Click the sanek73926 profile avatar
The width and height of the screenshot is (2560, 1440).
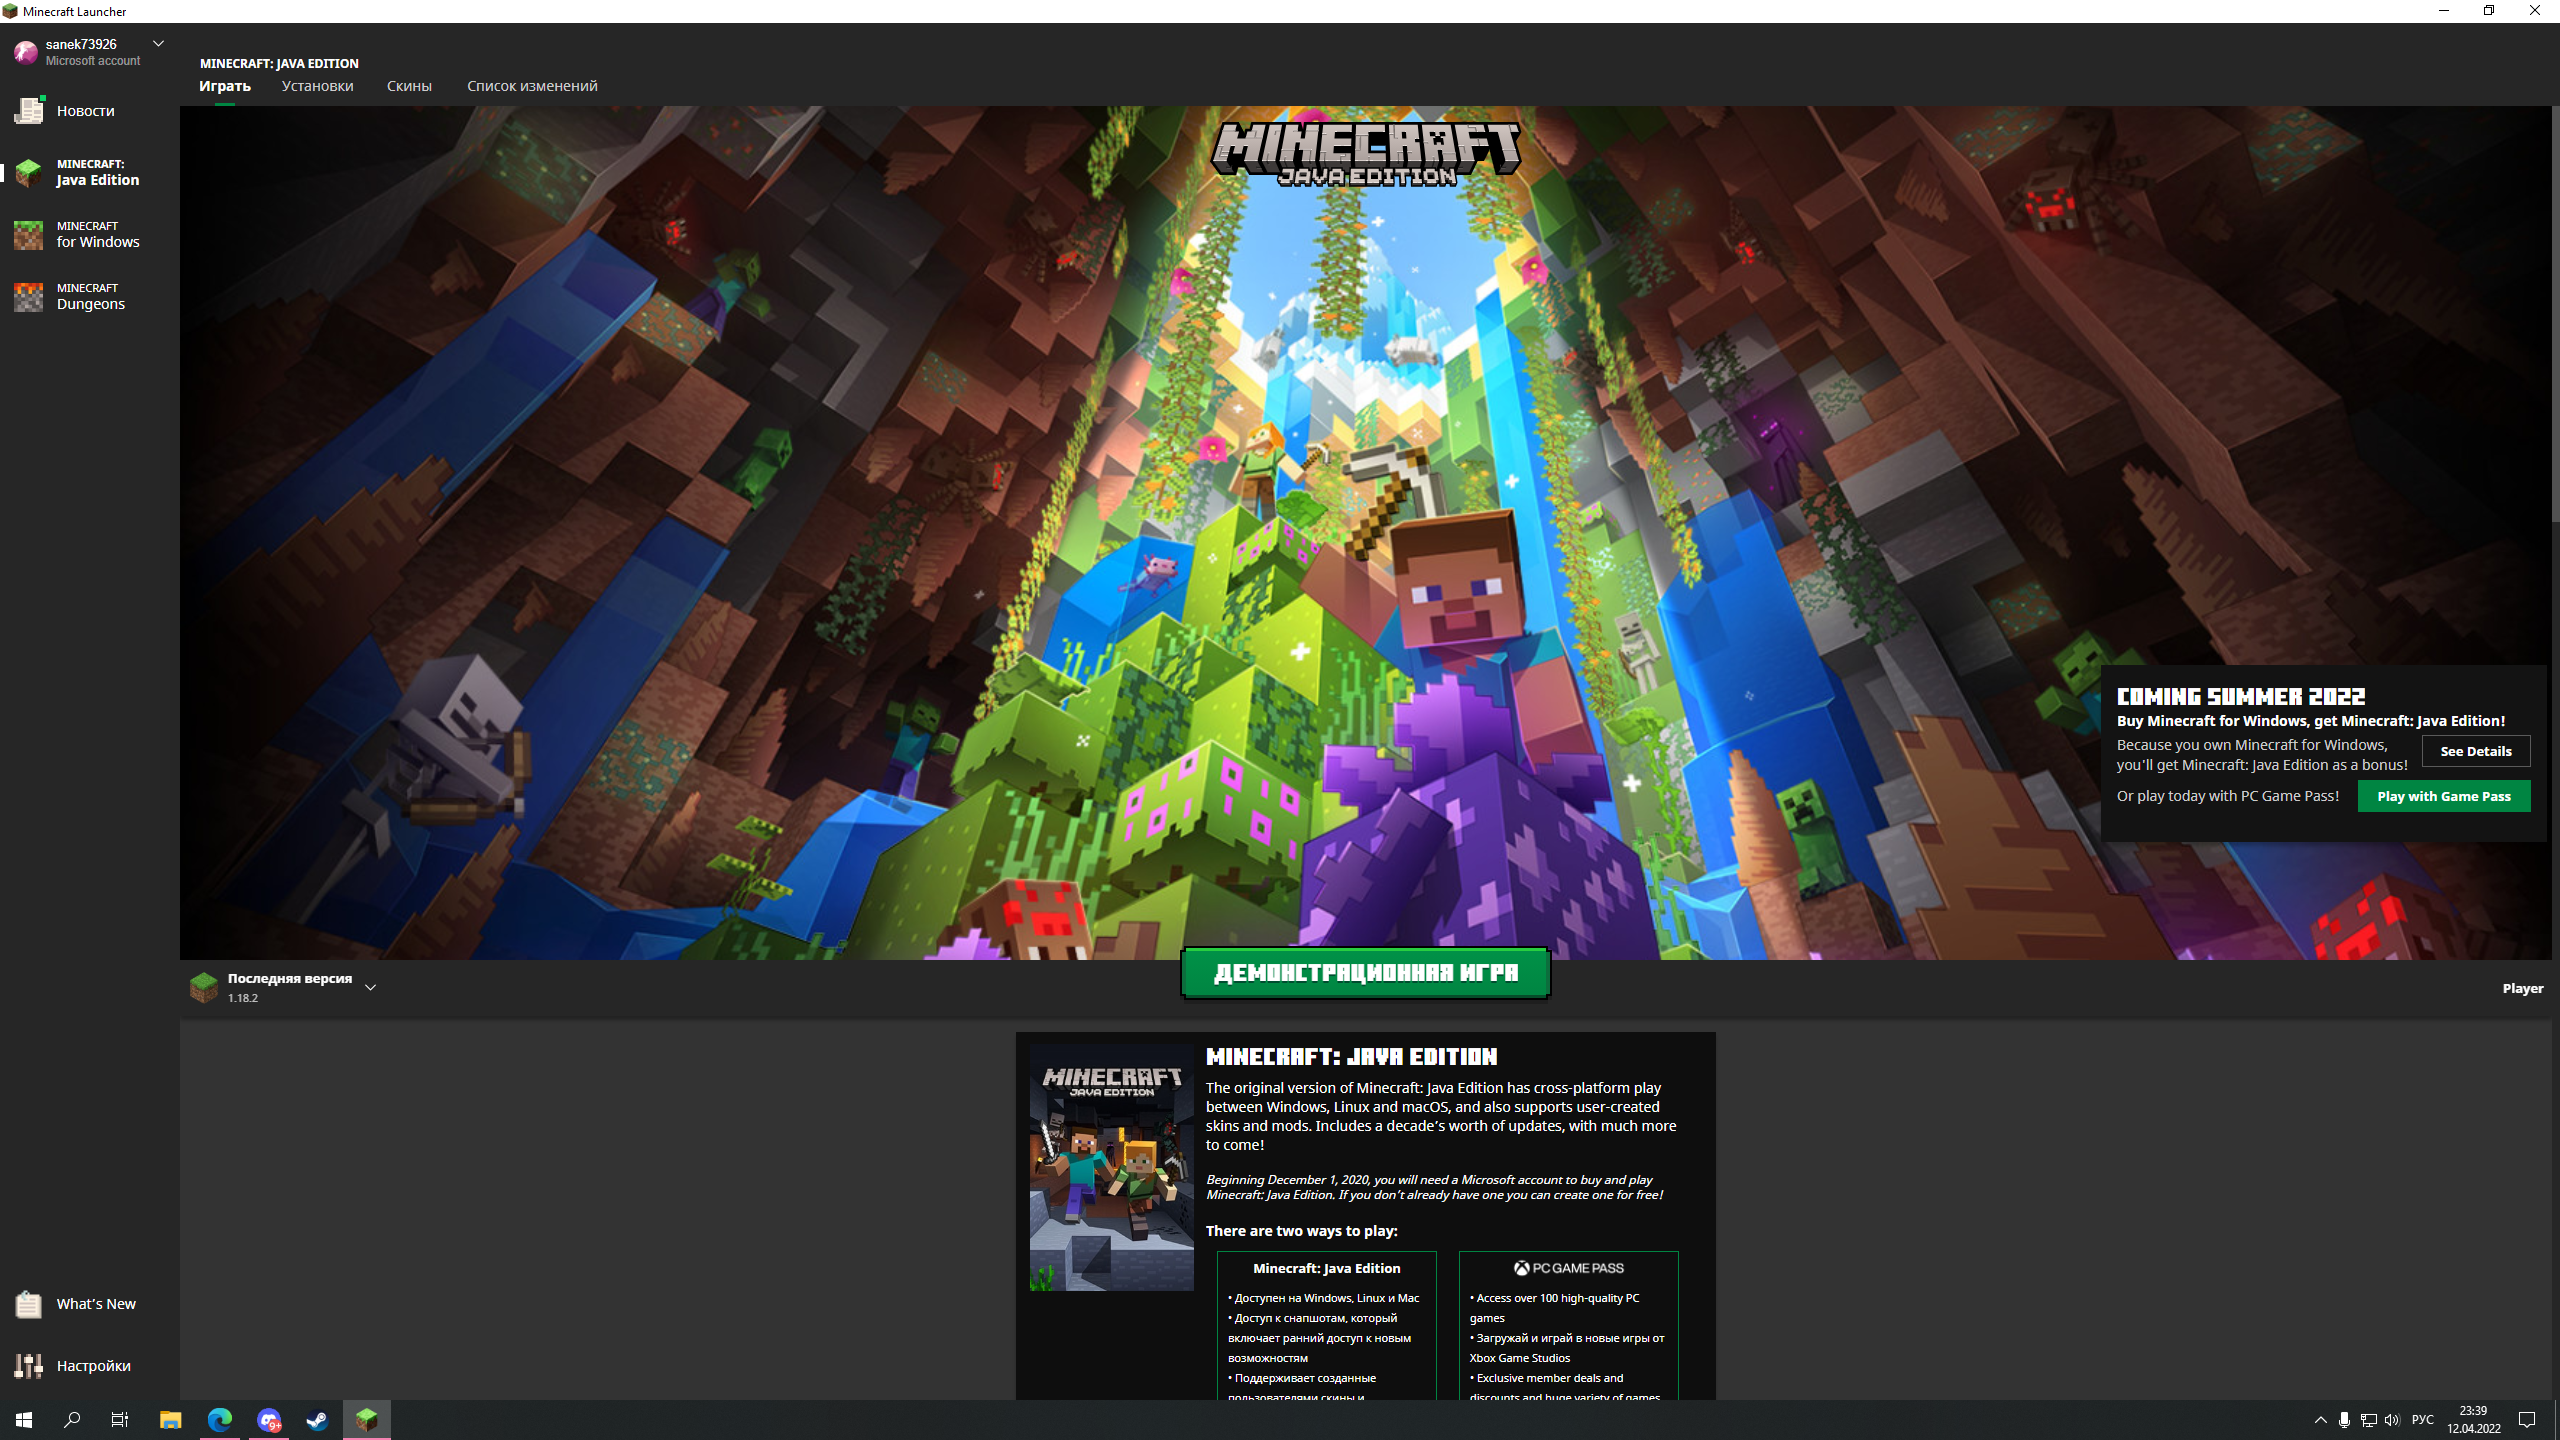(x=25, y=52)
